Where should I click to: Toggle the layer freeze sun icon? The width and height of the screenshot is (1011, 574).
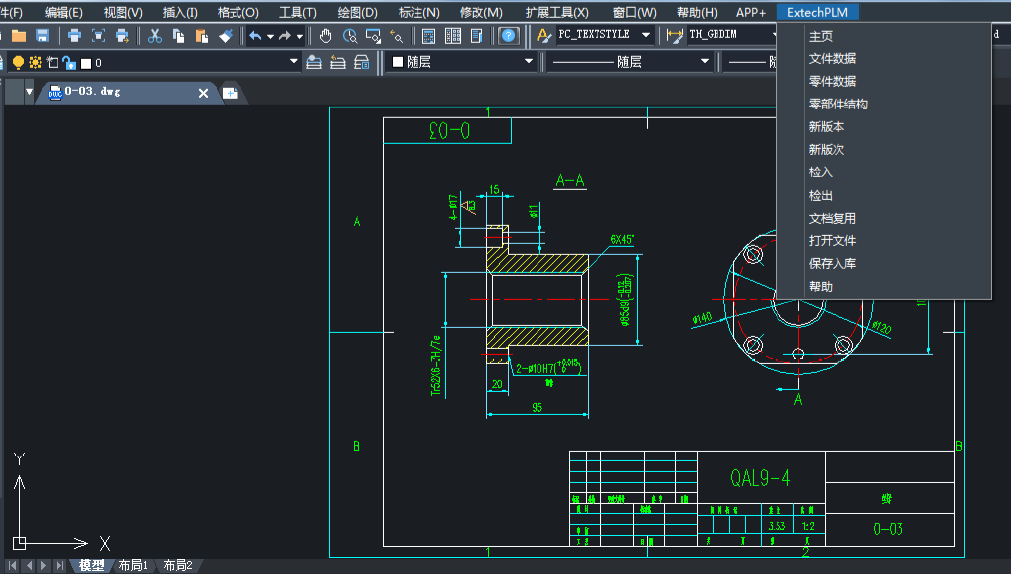point(35,63)
